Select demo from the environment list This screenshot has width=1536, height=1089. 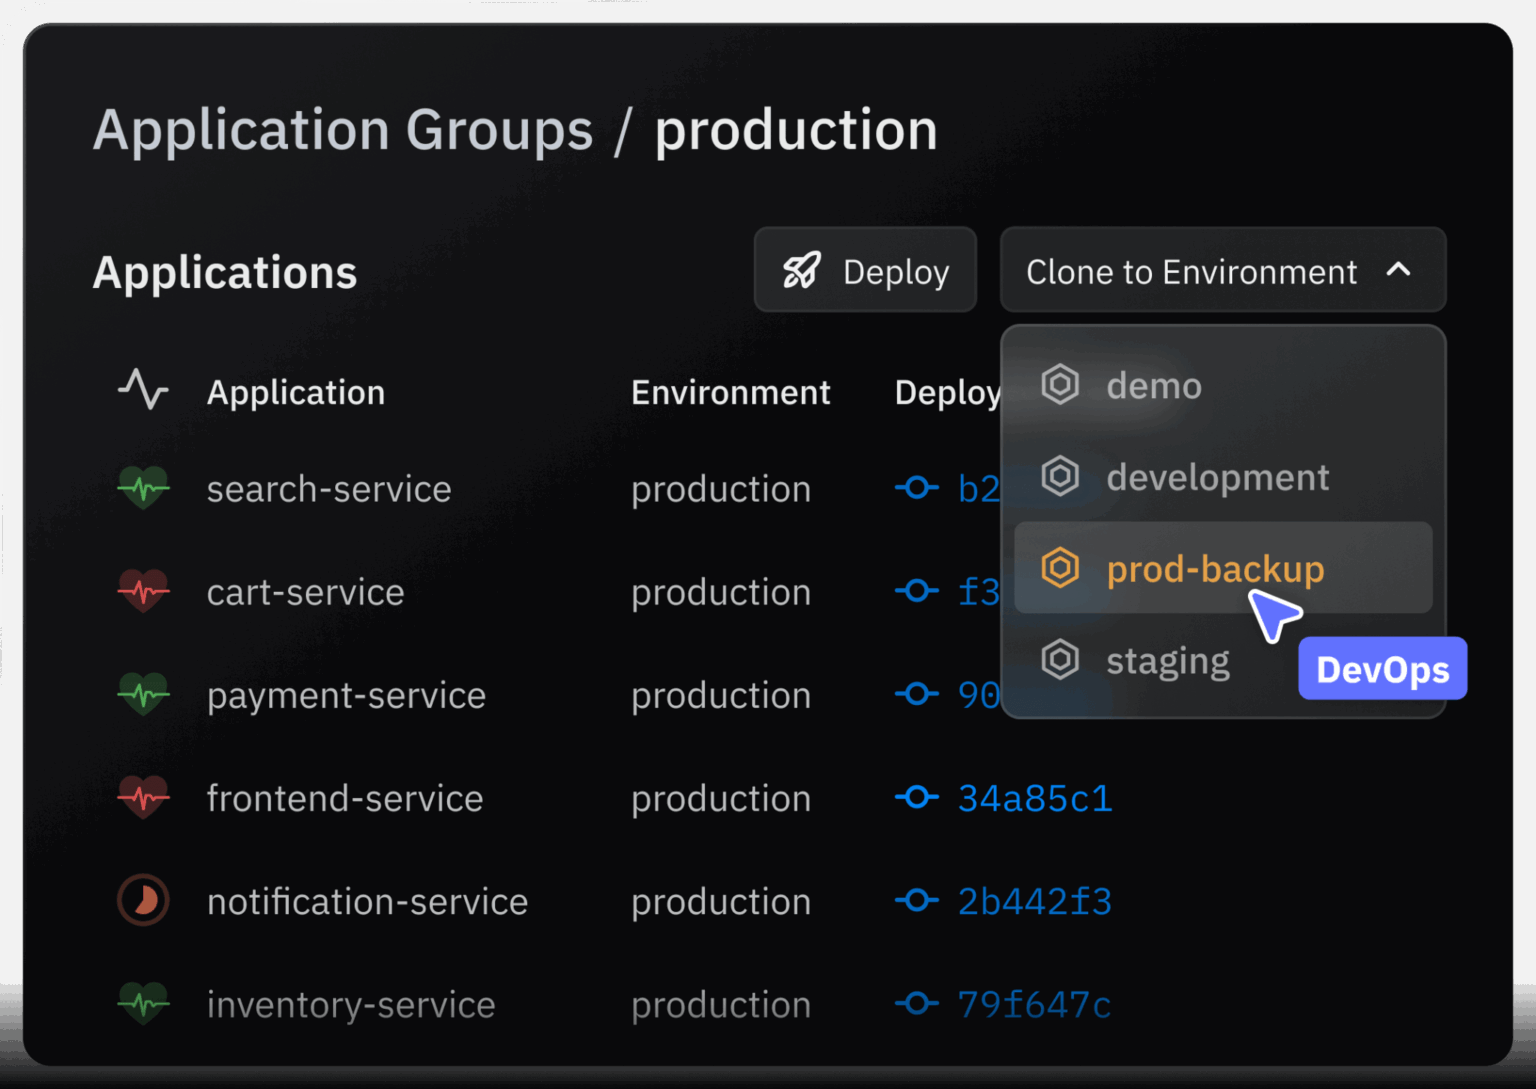coord(1153,386)
